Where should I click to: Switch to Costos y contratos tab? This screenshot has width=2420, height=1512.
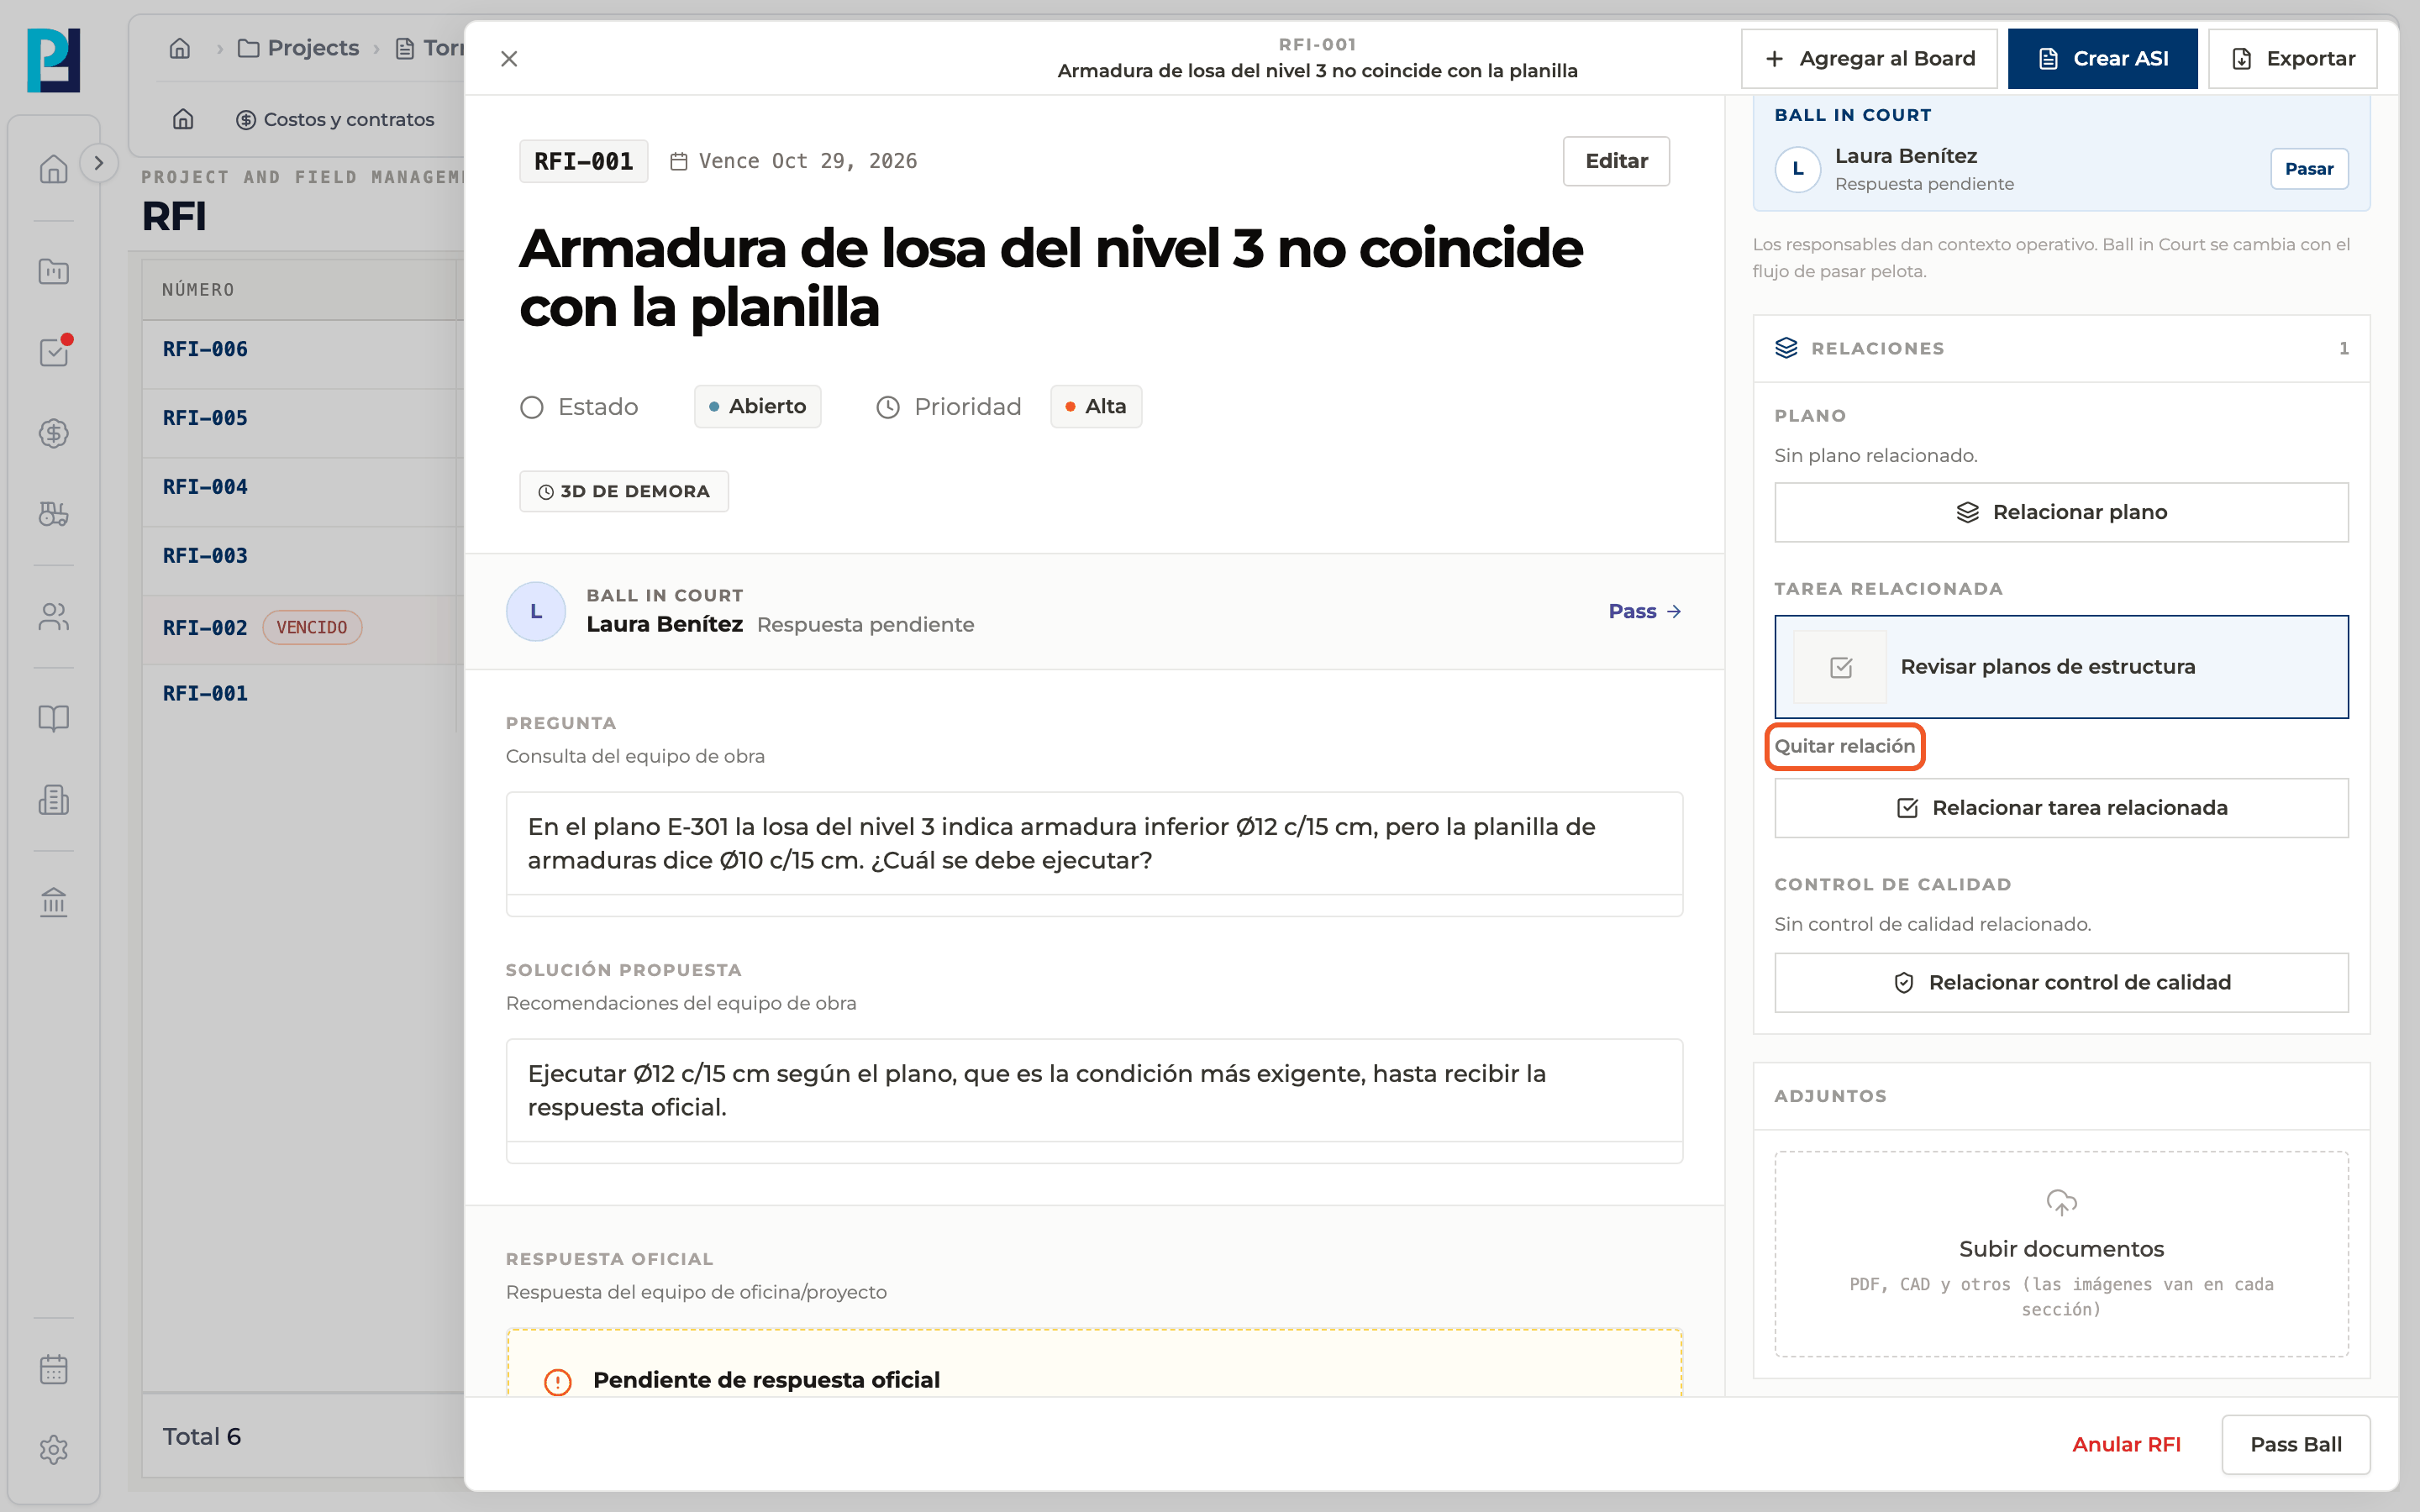pos(335,120)
